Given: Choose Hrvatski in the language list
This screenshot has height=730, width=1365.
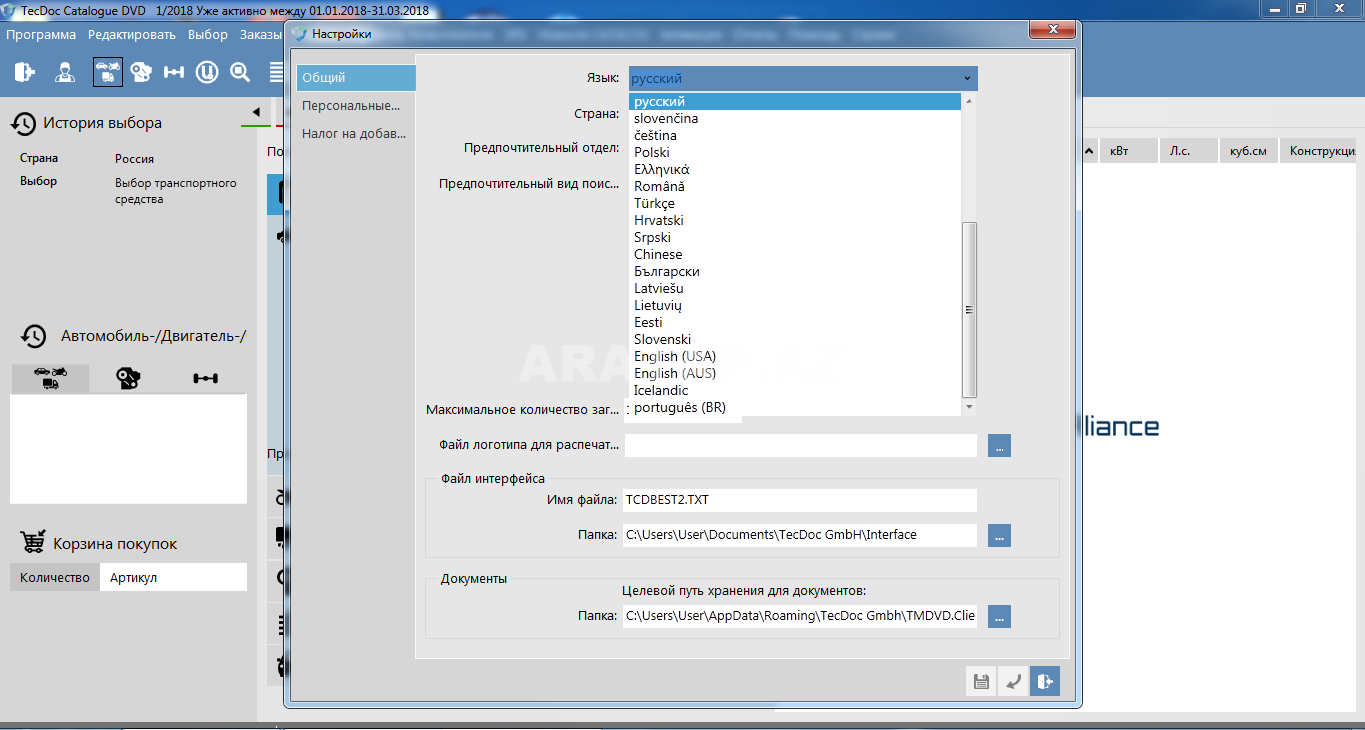Looking at the screenshot, I should pyautogui.click(x=795, y=221).
